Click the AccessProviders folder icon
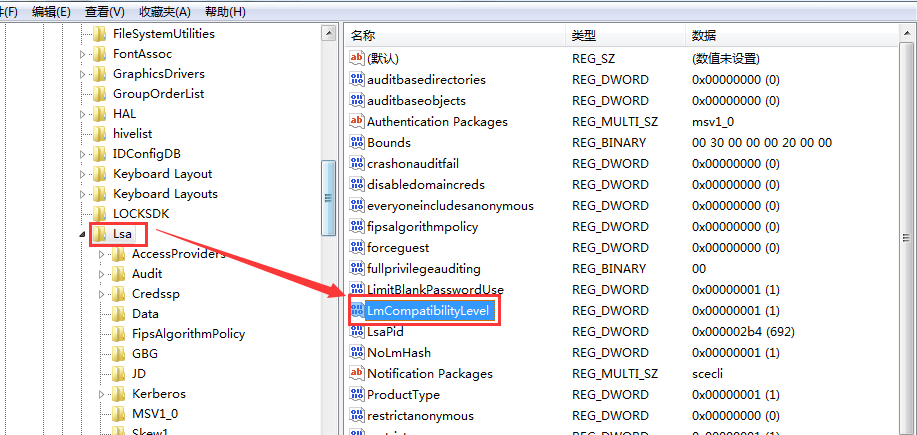 click(x=119, y=254)
